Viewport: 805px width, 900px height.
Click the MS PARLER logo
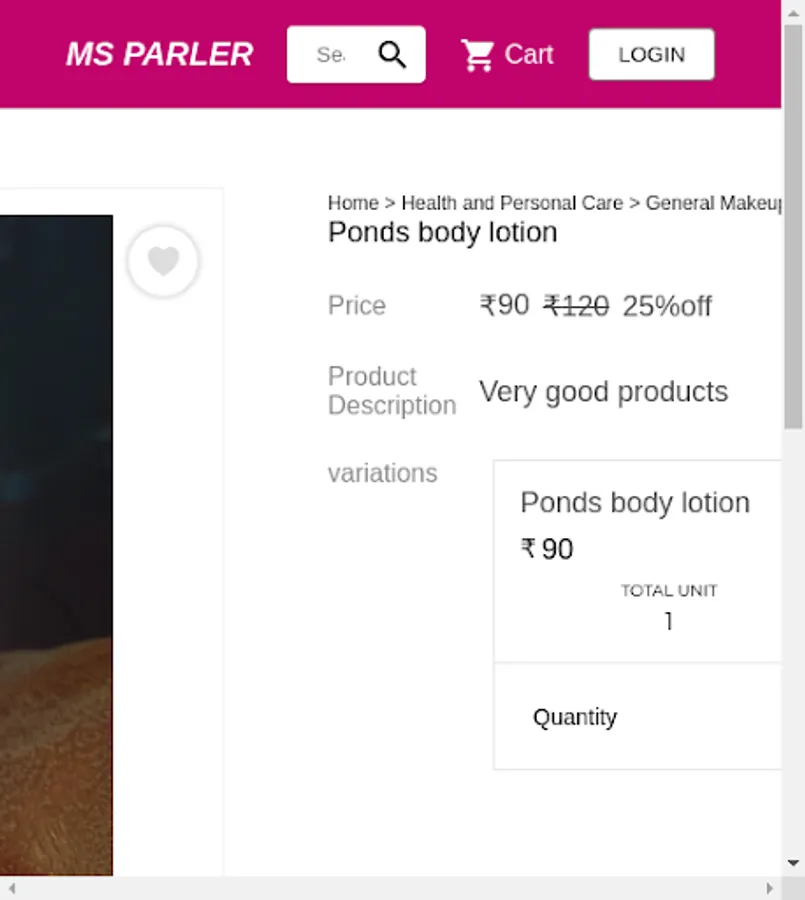pos(160,55)
